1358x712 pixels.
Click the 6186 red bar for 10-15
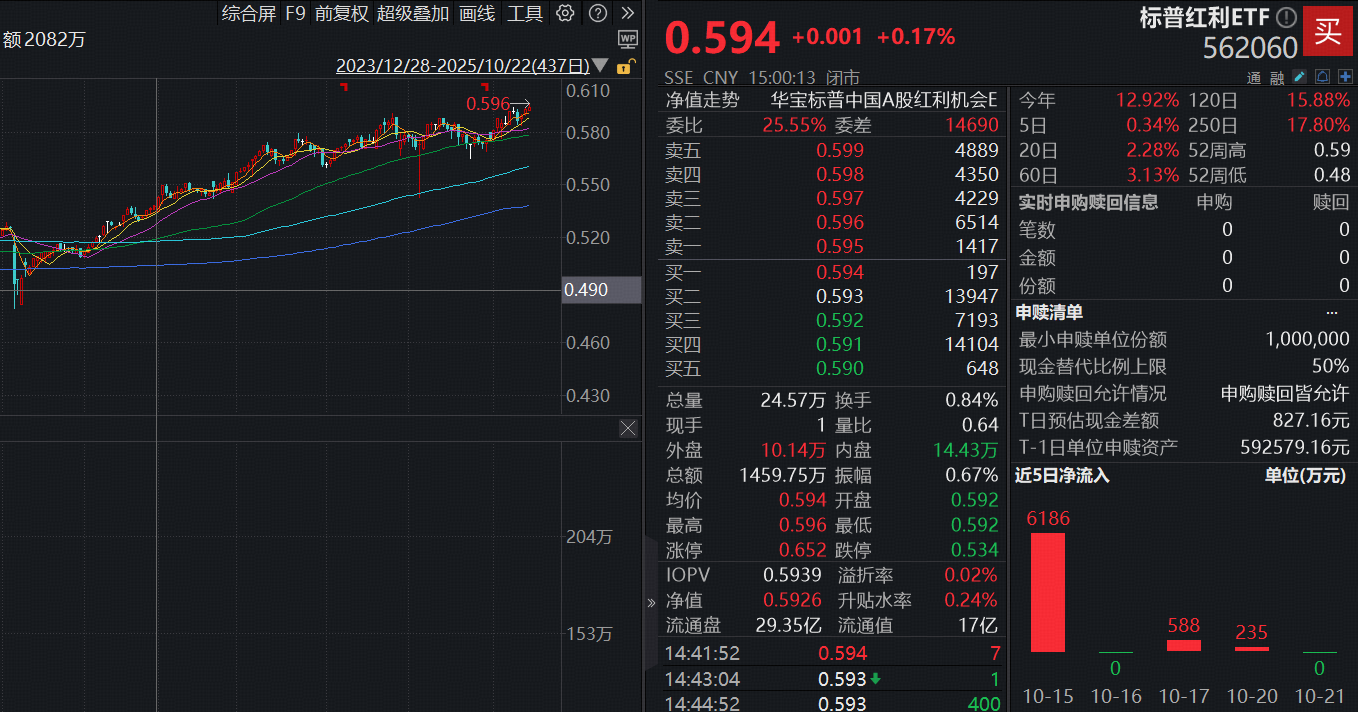coord(1047,592)
